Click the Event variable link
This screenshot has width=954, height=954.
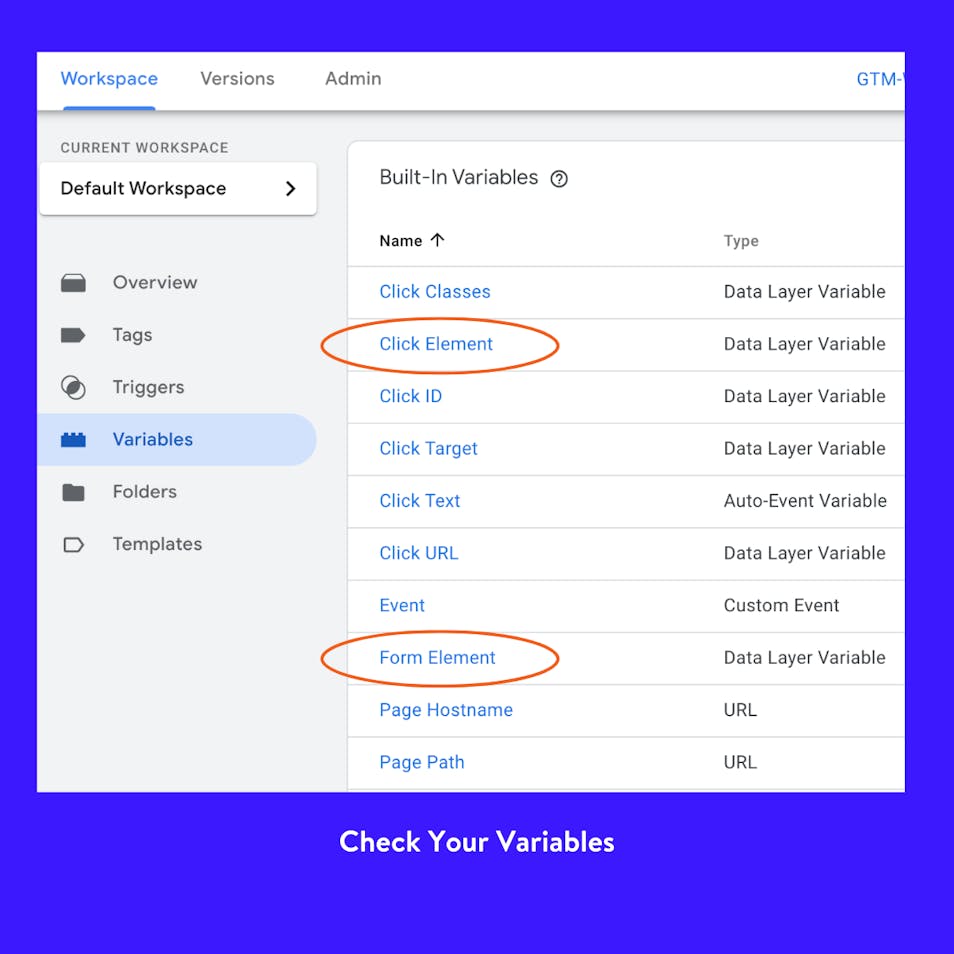pos(402,606)
